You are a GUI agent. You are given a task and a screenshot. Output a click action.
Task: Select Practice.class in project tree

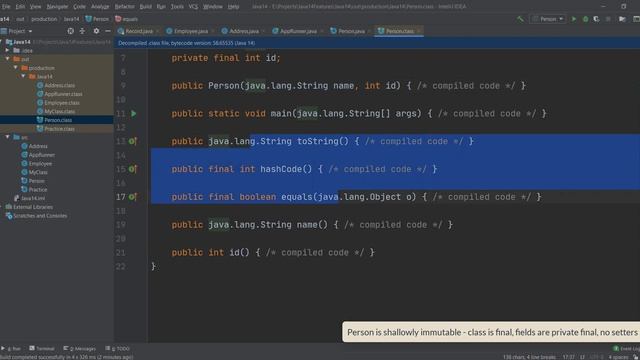coord(56,129)
